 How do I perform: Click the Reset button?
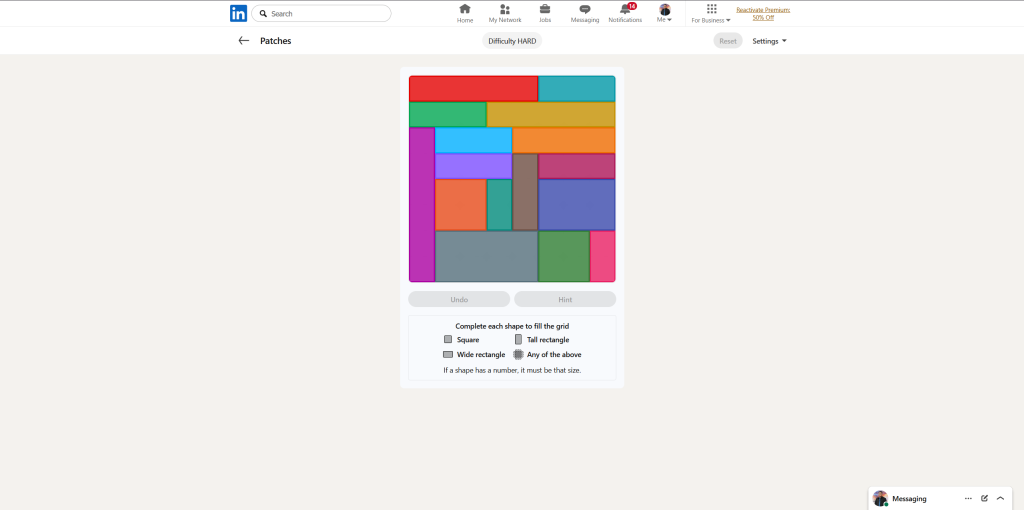728,41
